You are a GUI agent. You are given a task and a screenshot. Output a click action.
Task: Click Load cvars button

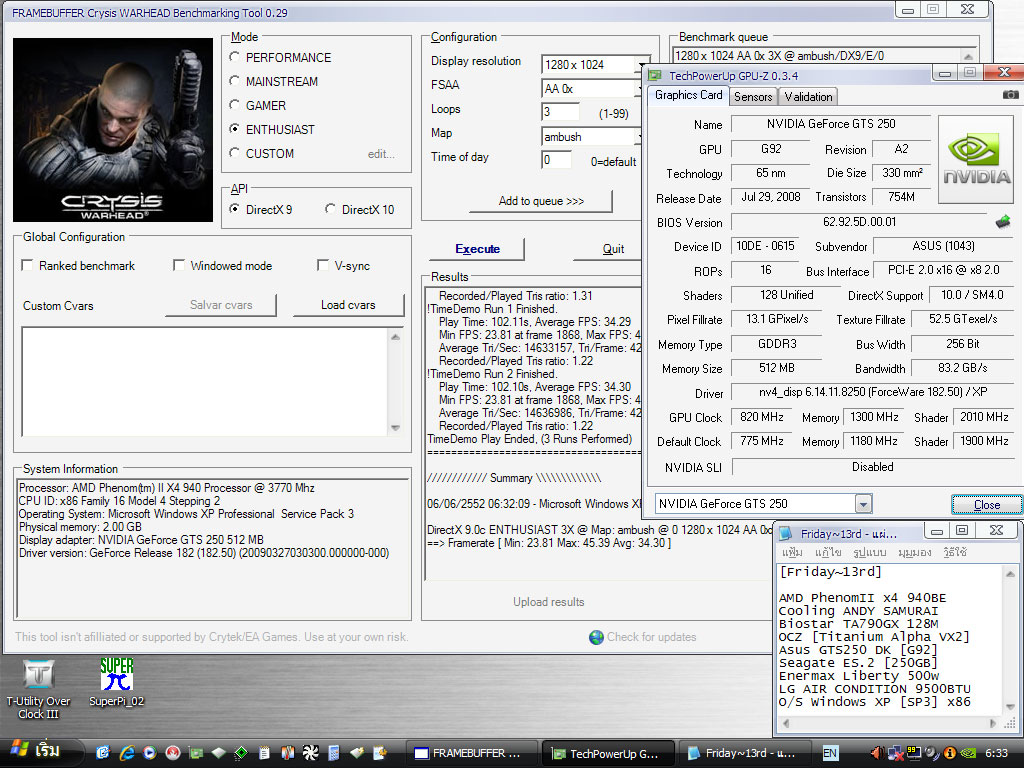[349, 305]
